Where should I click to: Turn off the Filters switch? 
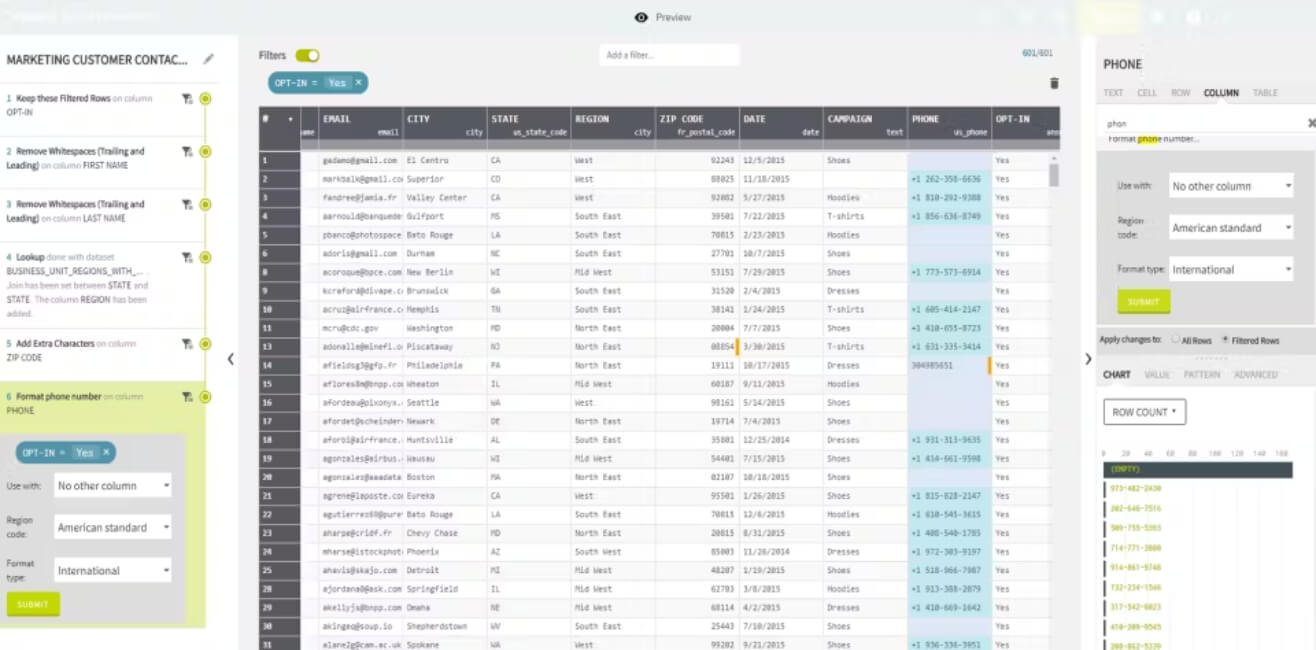click(307, 56)
